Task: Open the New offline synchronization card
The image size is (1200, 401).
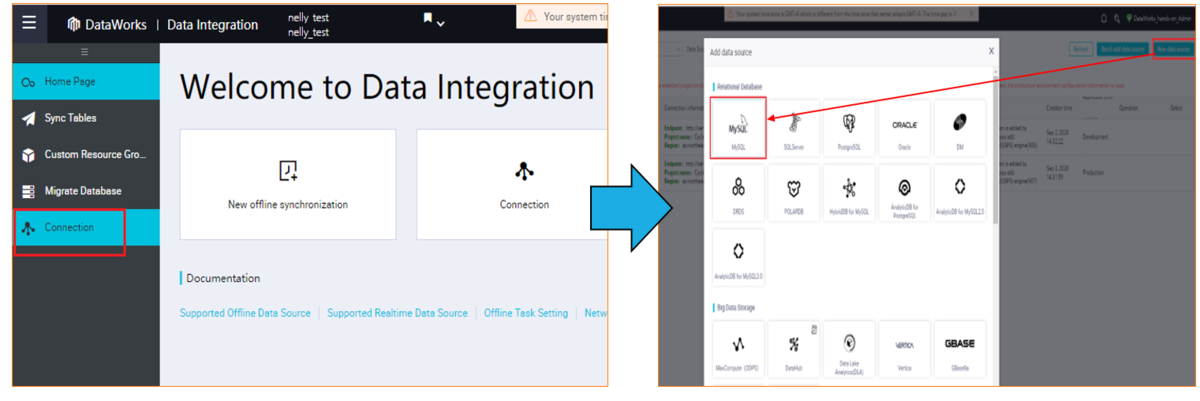Action: tap(288, 184)
